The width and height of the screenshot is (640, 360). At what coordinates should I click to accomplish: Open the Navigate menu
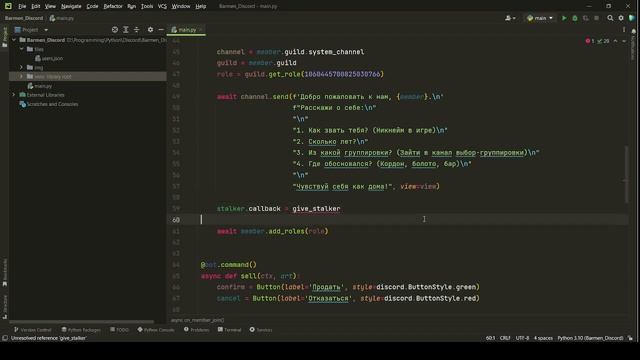(x=71, y=6)
